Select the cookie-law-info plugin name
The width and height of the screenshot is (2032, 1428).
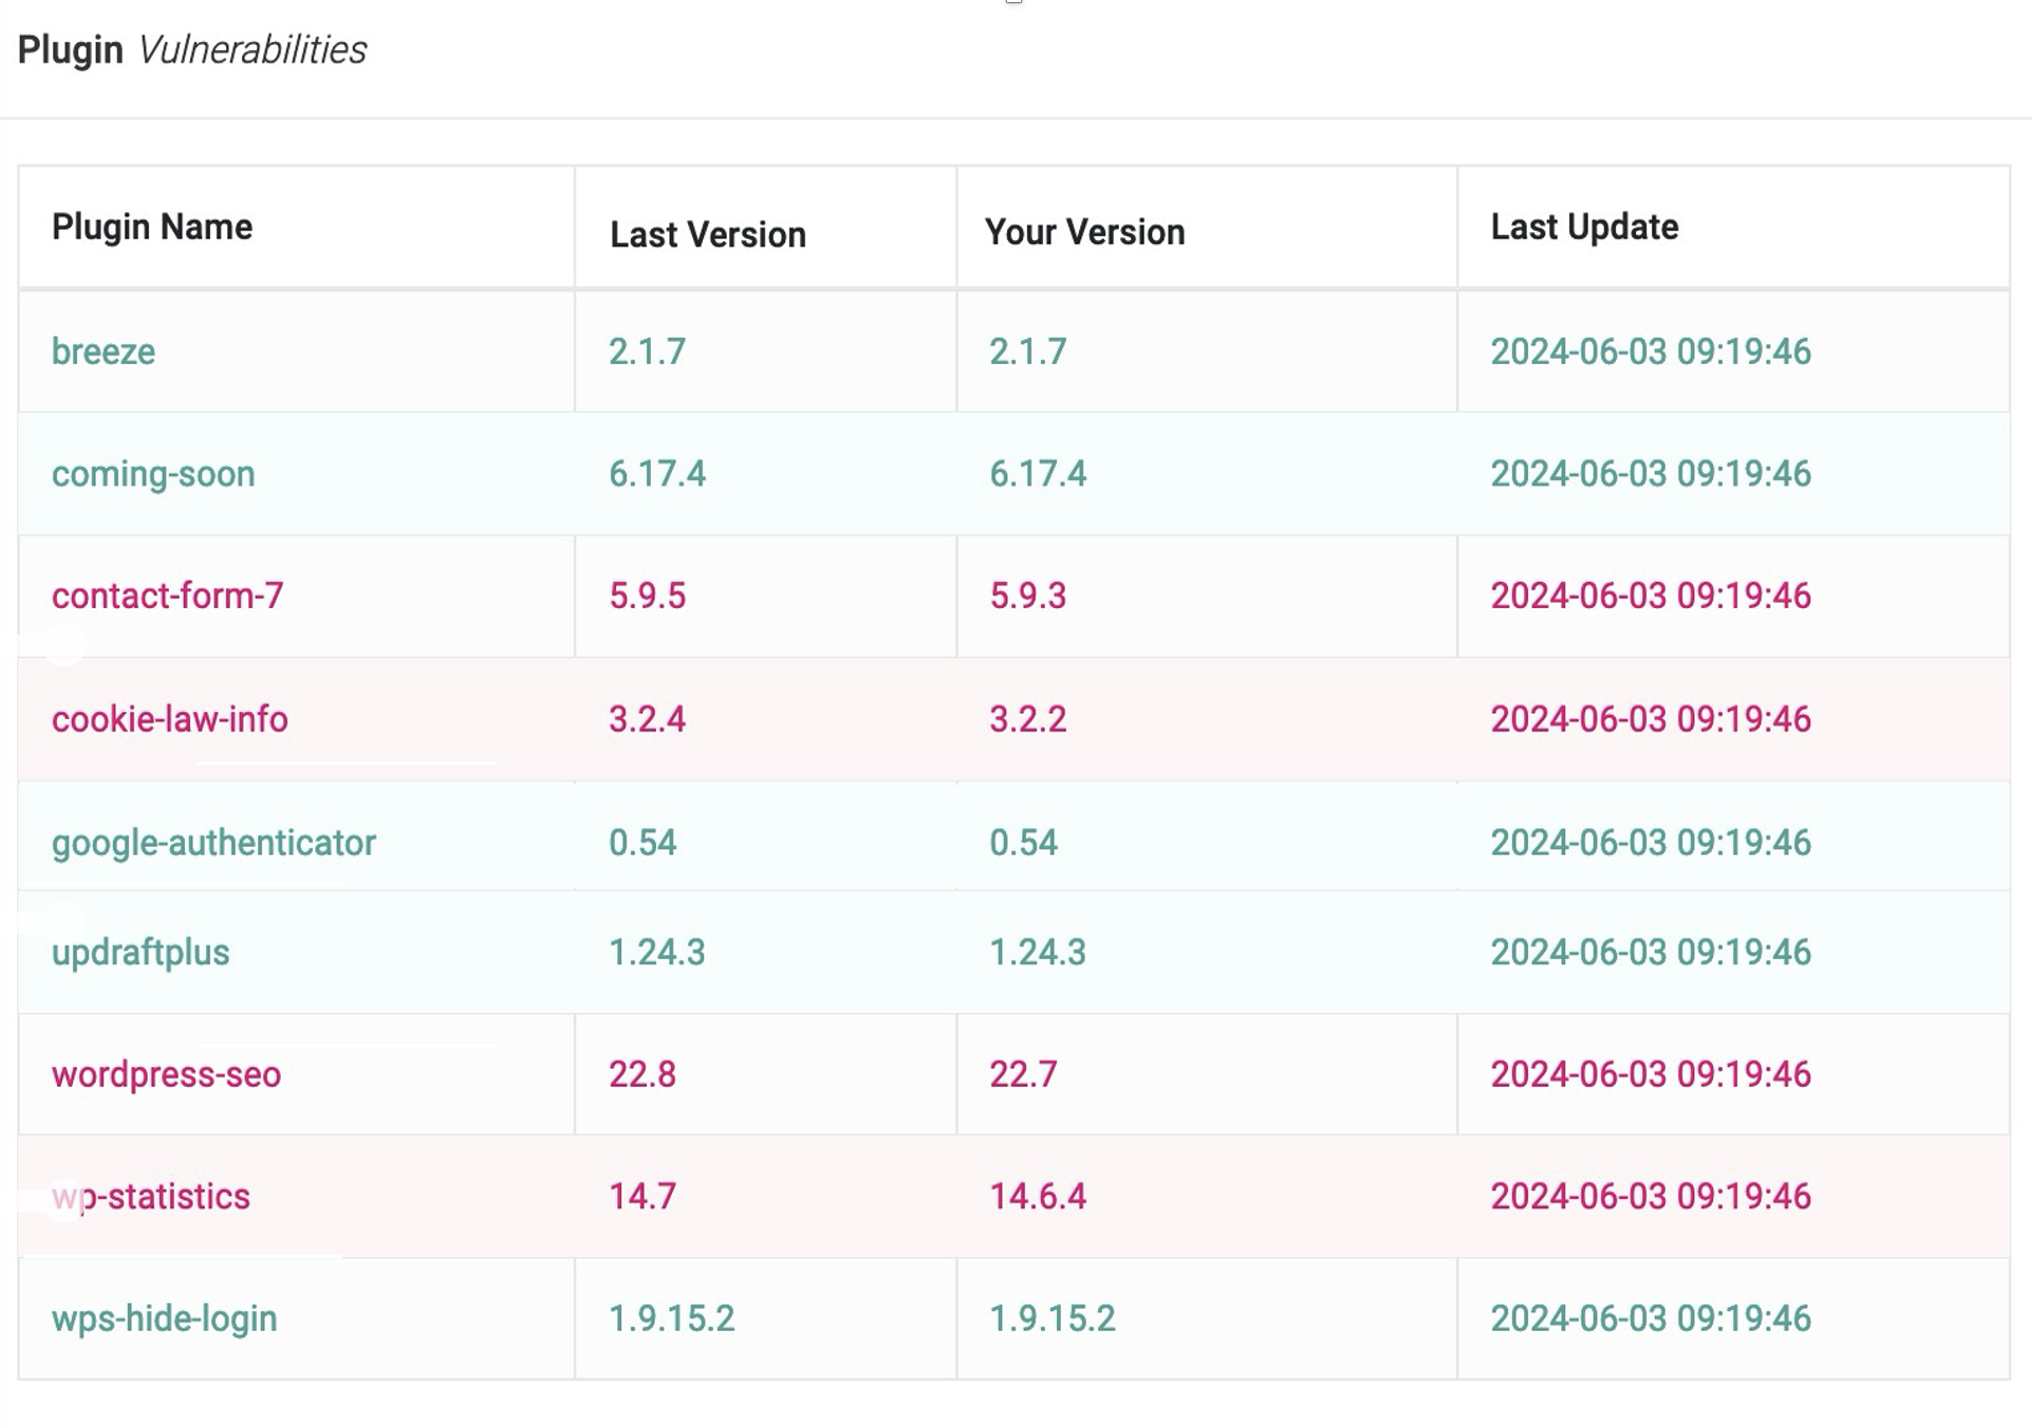pyautogui.click(x=170, y=719)
